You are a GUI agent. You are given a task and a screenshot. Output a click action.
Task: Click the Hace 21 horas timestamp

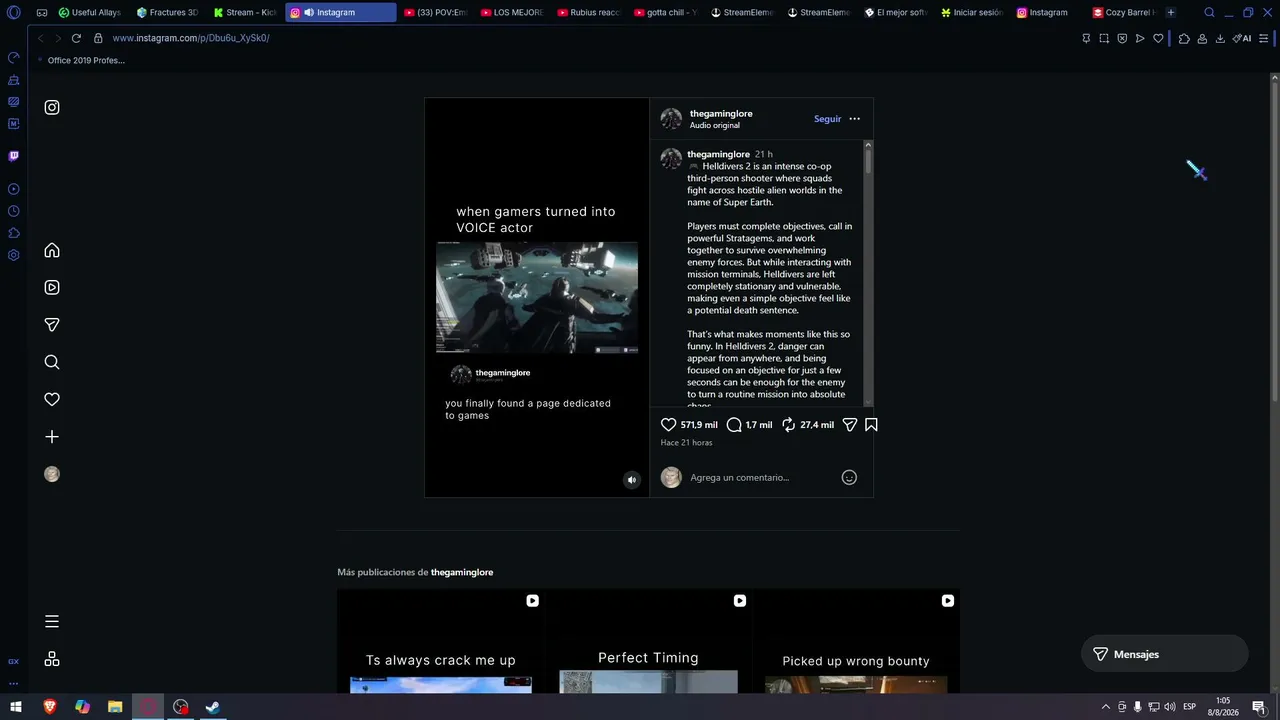686,443
